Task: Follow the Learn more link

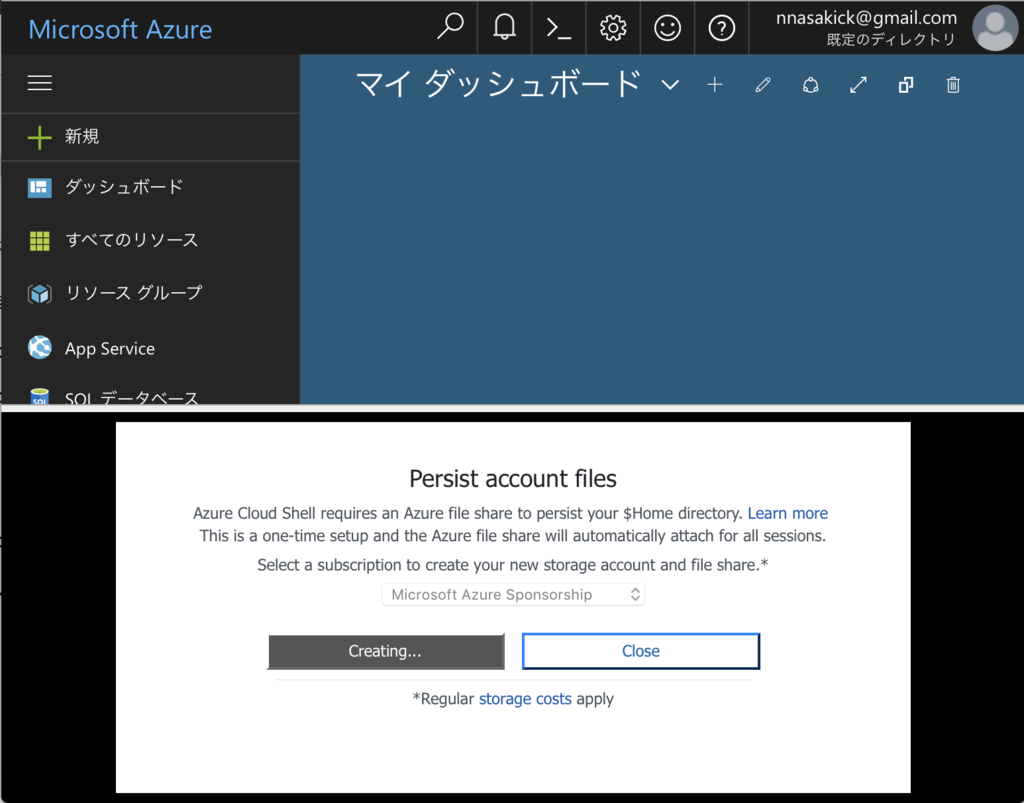Action: pos(788,513)
